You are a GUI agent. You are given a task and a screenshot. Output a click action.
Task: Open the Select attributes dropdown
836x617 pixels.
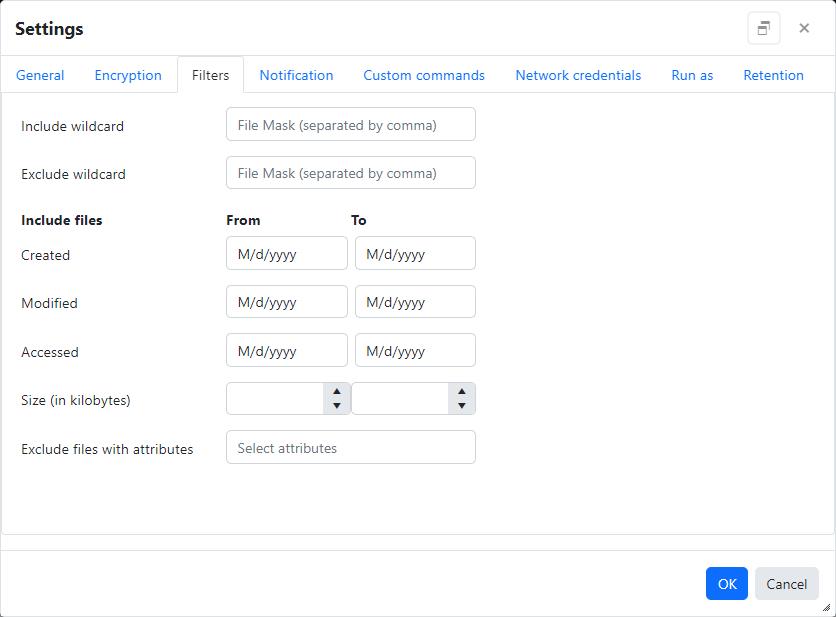point(351,447)
